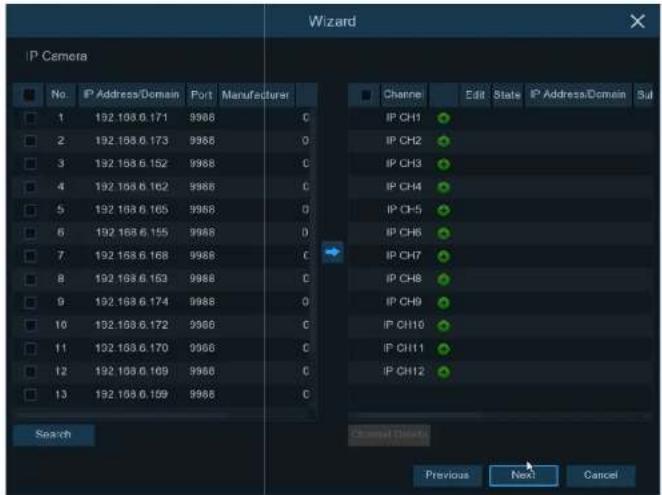The image size is (662, 495).
Task: Click row number 10 in camera list
Action: [x=61, y=325]
